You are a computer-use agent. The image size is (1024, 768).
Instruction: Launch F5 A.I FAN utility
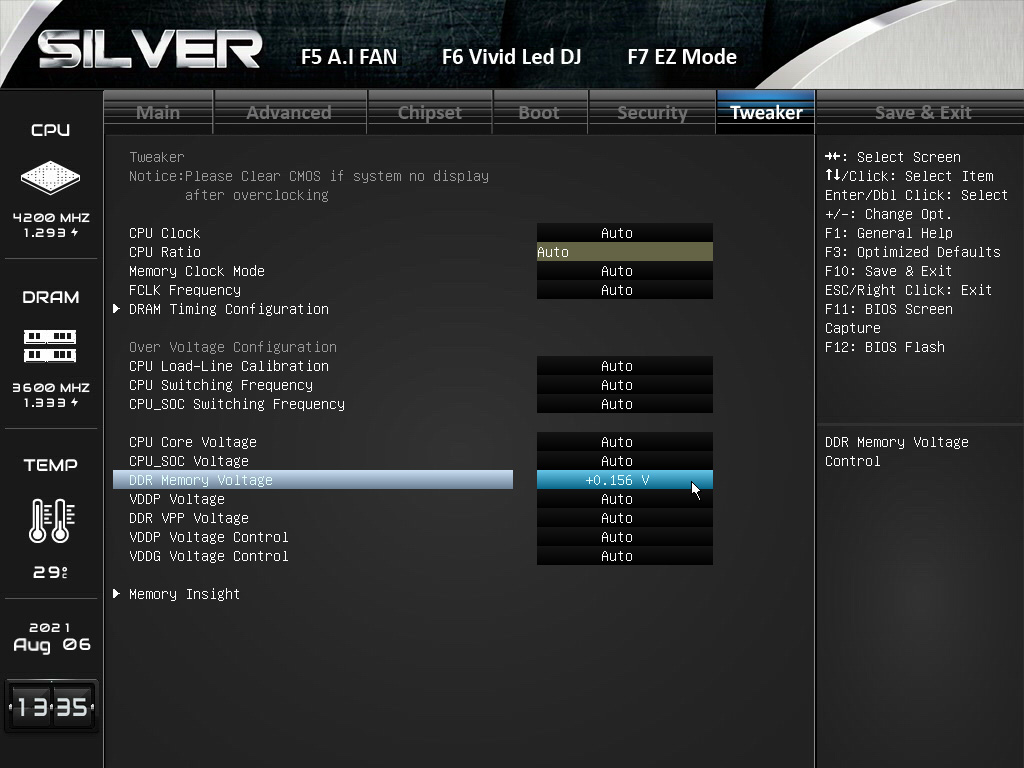[x=349, y=57]
